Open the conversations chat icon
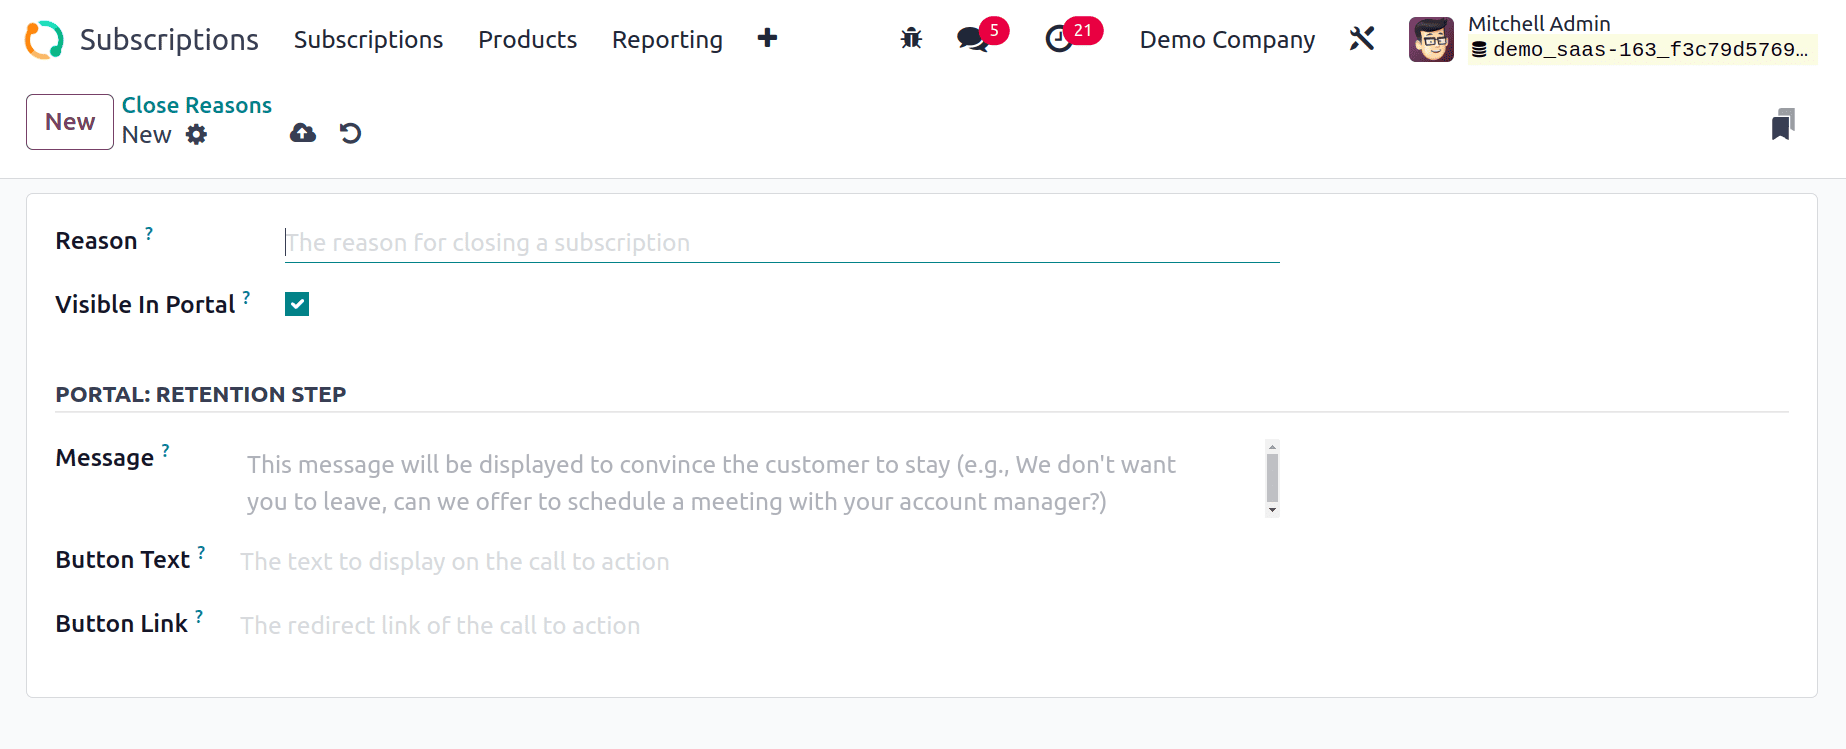Viewport: 1846px width, 749px height. pyautogui.click(x=971, y=39)
